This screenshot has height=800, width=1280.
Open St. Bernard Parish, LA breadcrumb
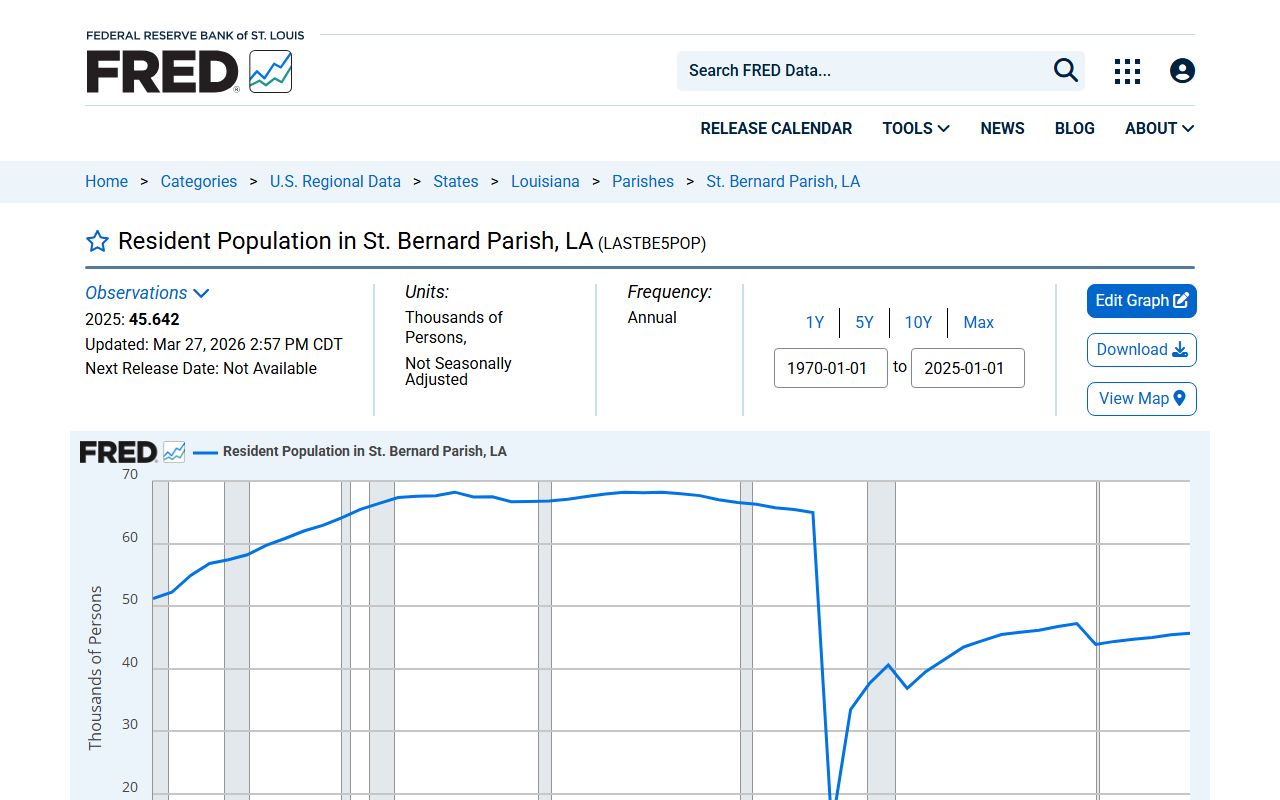783,182
